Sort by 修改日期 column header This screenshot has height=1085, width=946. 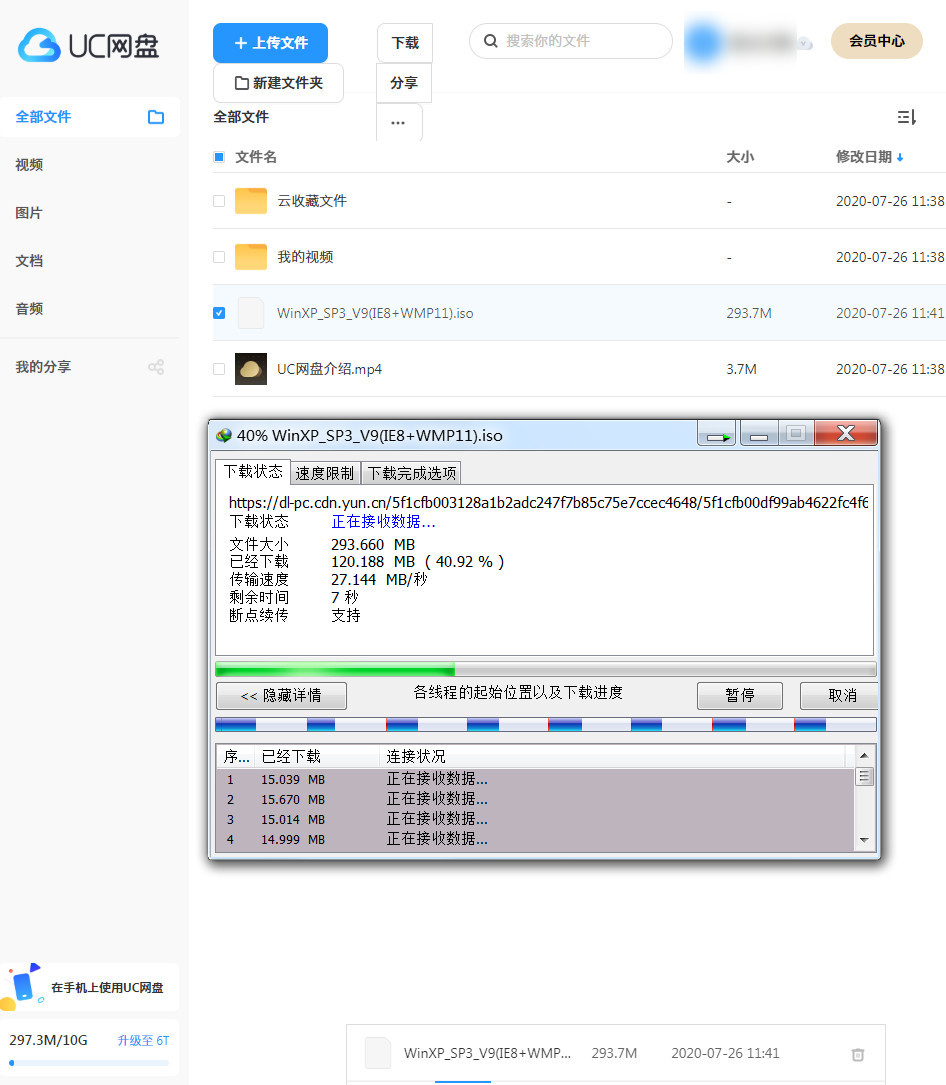864,157
